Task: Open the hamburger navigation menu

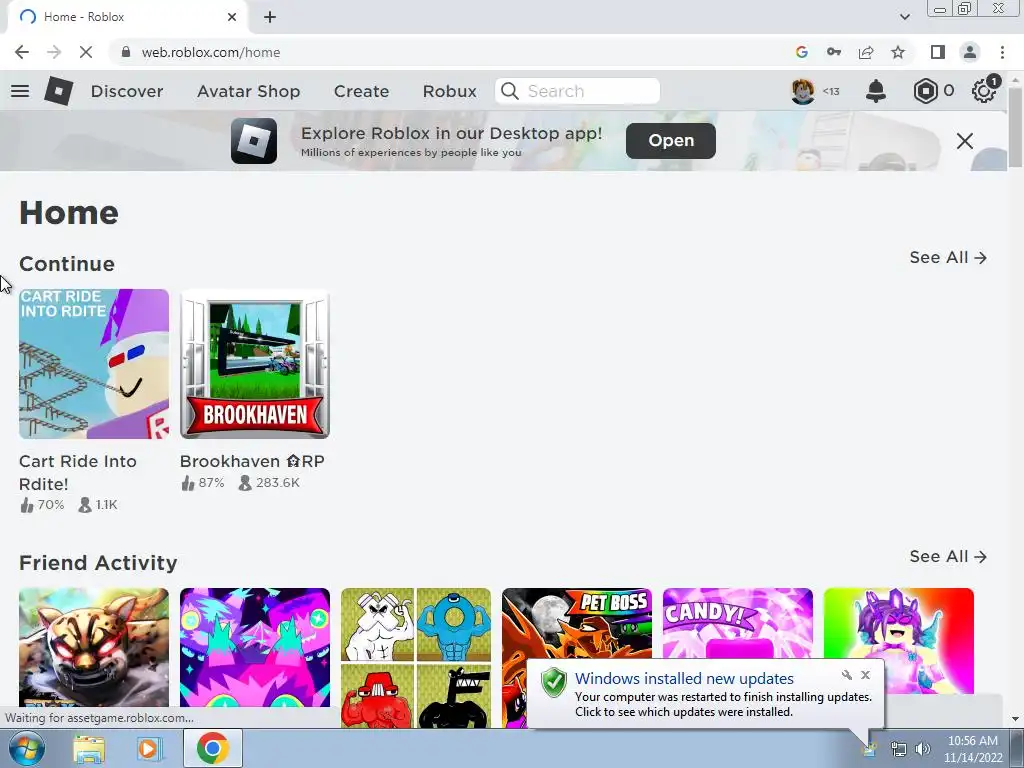Action: click(x=20, y=91)
